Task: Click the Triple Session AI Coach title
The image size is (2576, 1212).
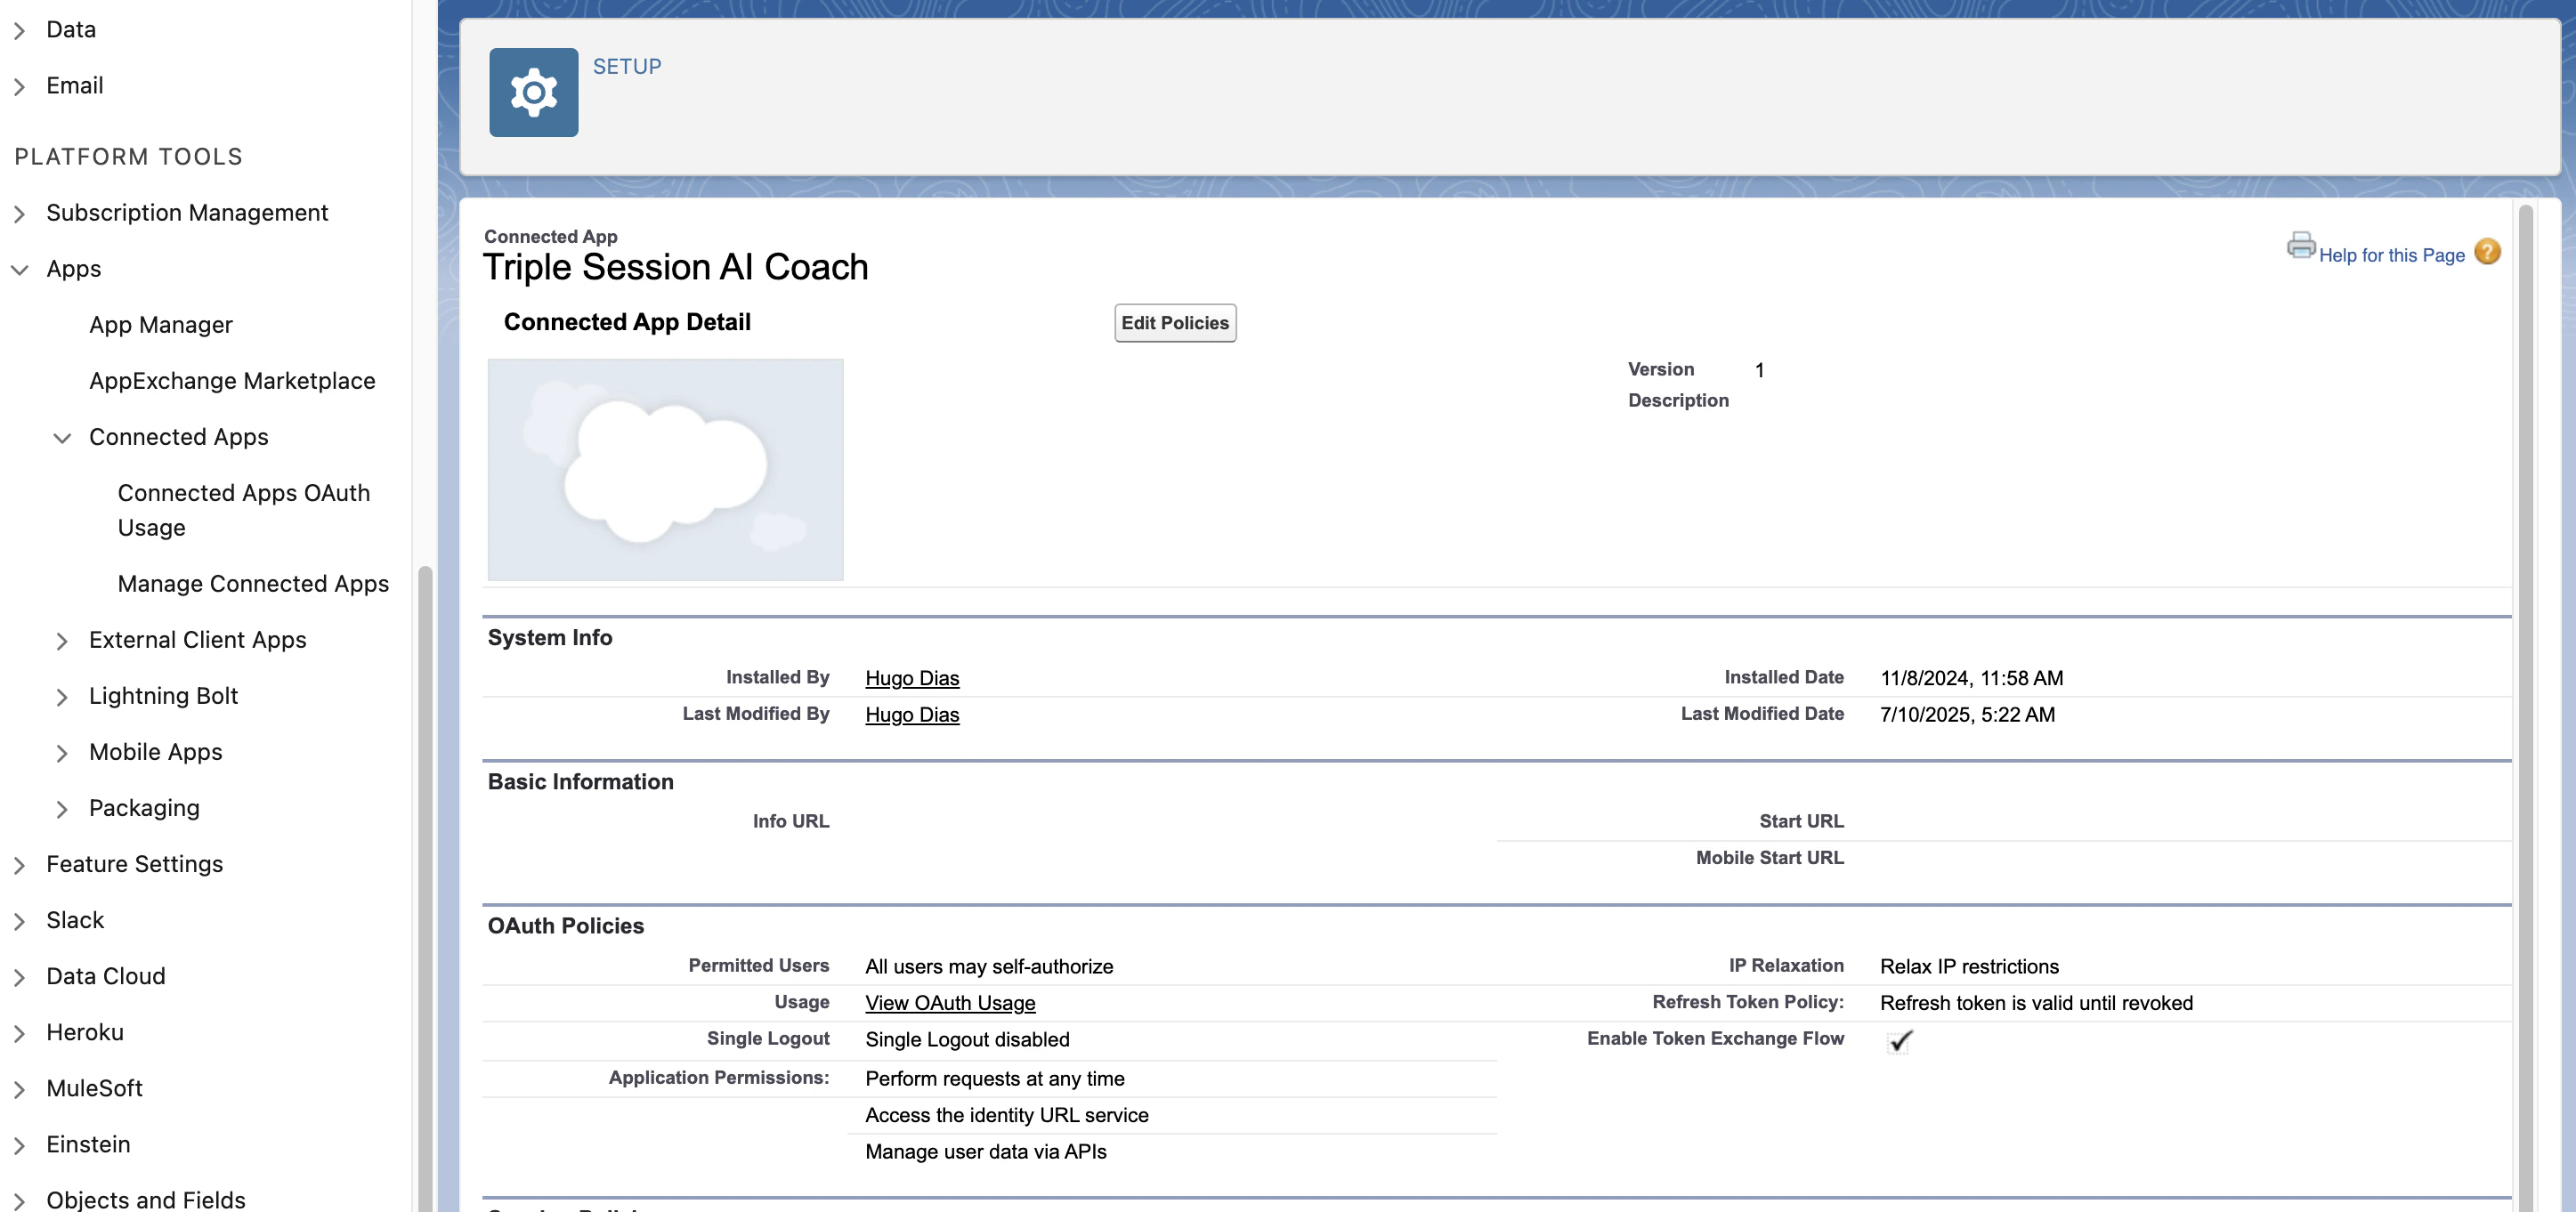Action: [x=675, y=267]
